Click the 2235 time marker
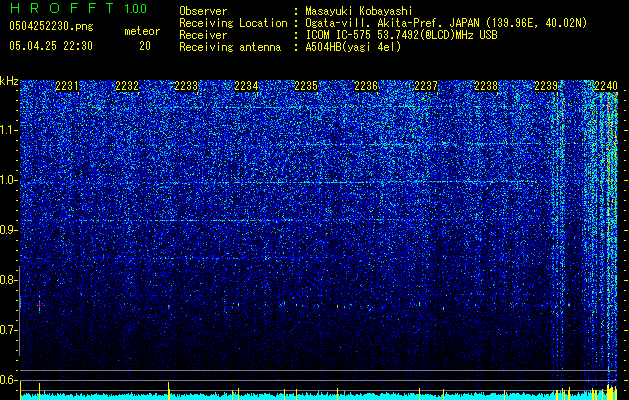This screenshot has height=400, width=629. [x=306, y=86]
